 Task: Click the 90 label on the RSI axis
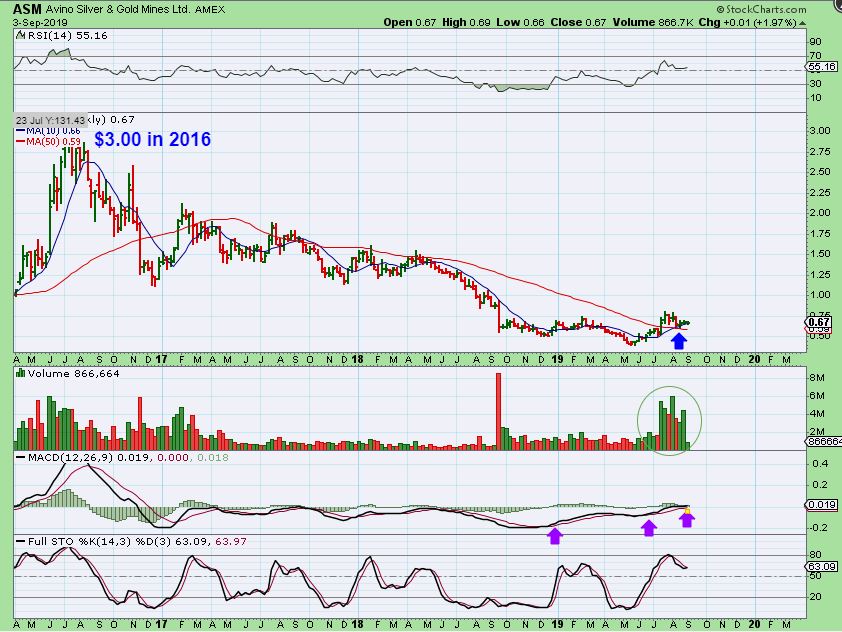point(815,41)
